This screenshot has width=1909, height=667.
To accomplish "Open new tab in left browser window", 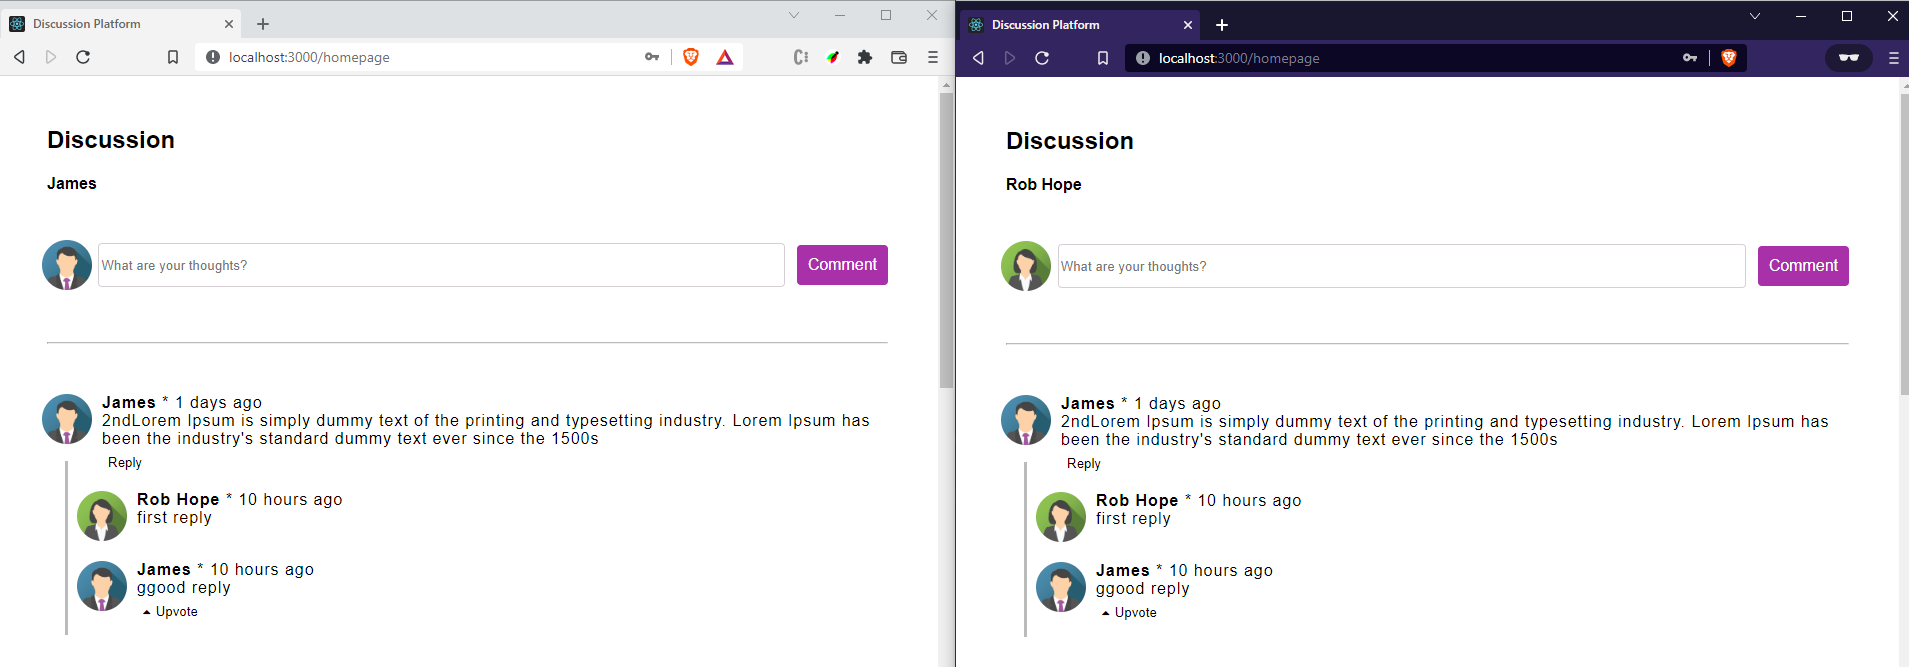I will click(263, 24).
